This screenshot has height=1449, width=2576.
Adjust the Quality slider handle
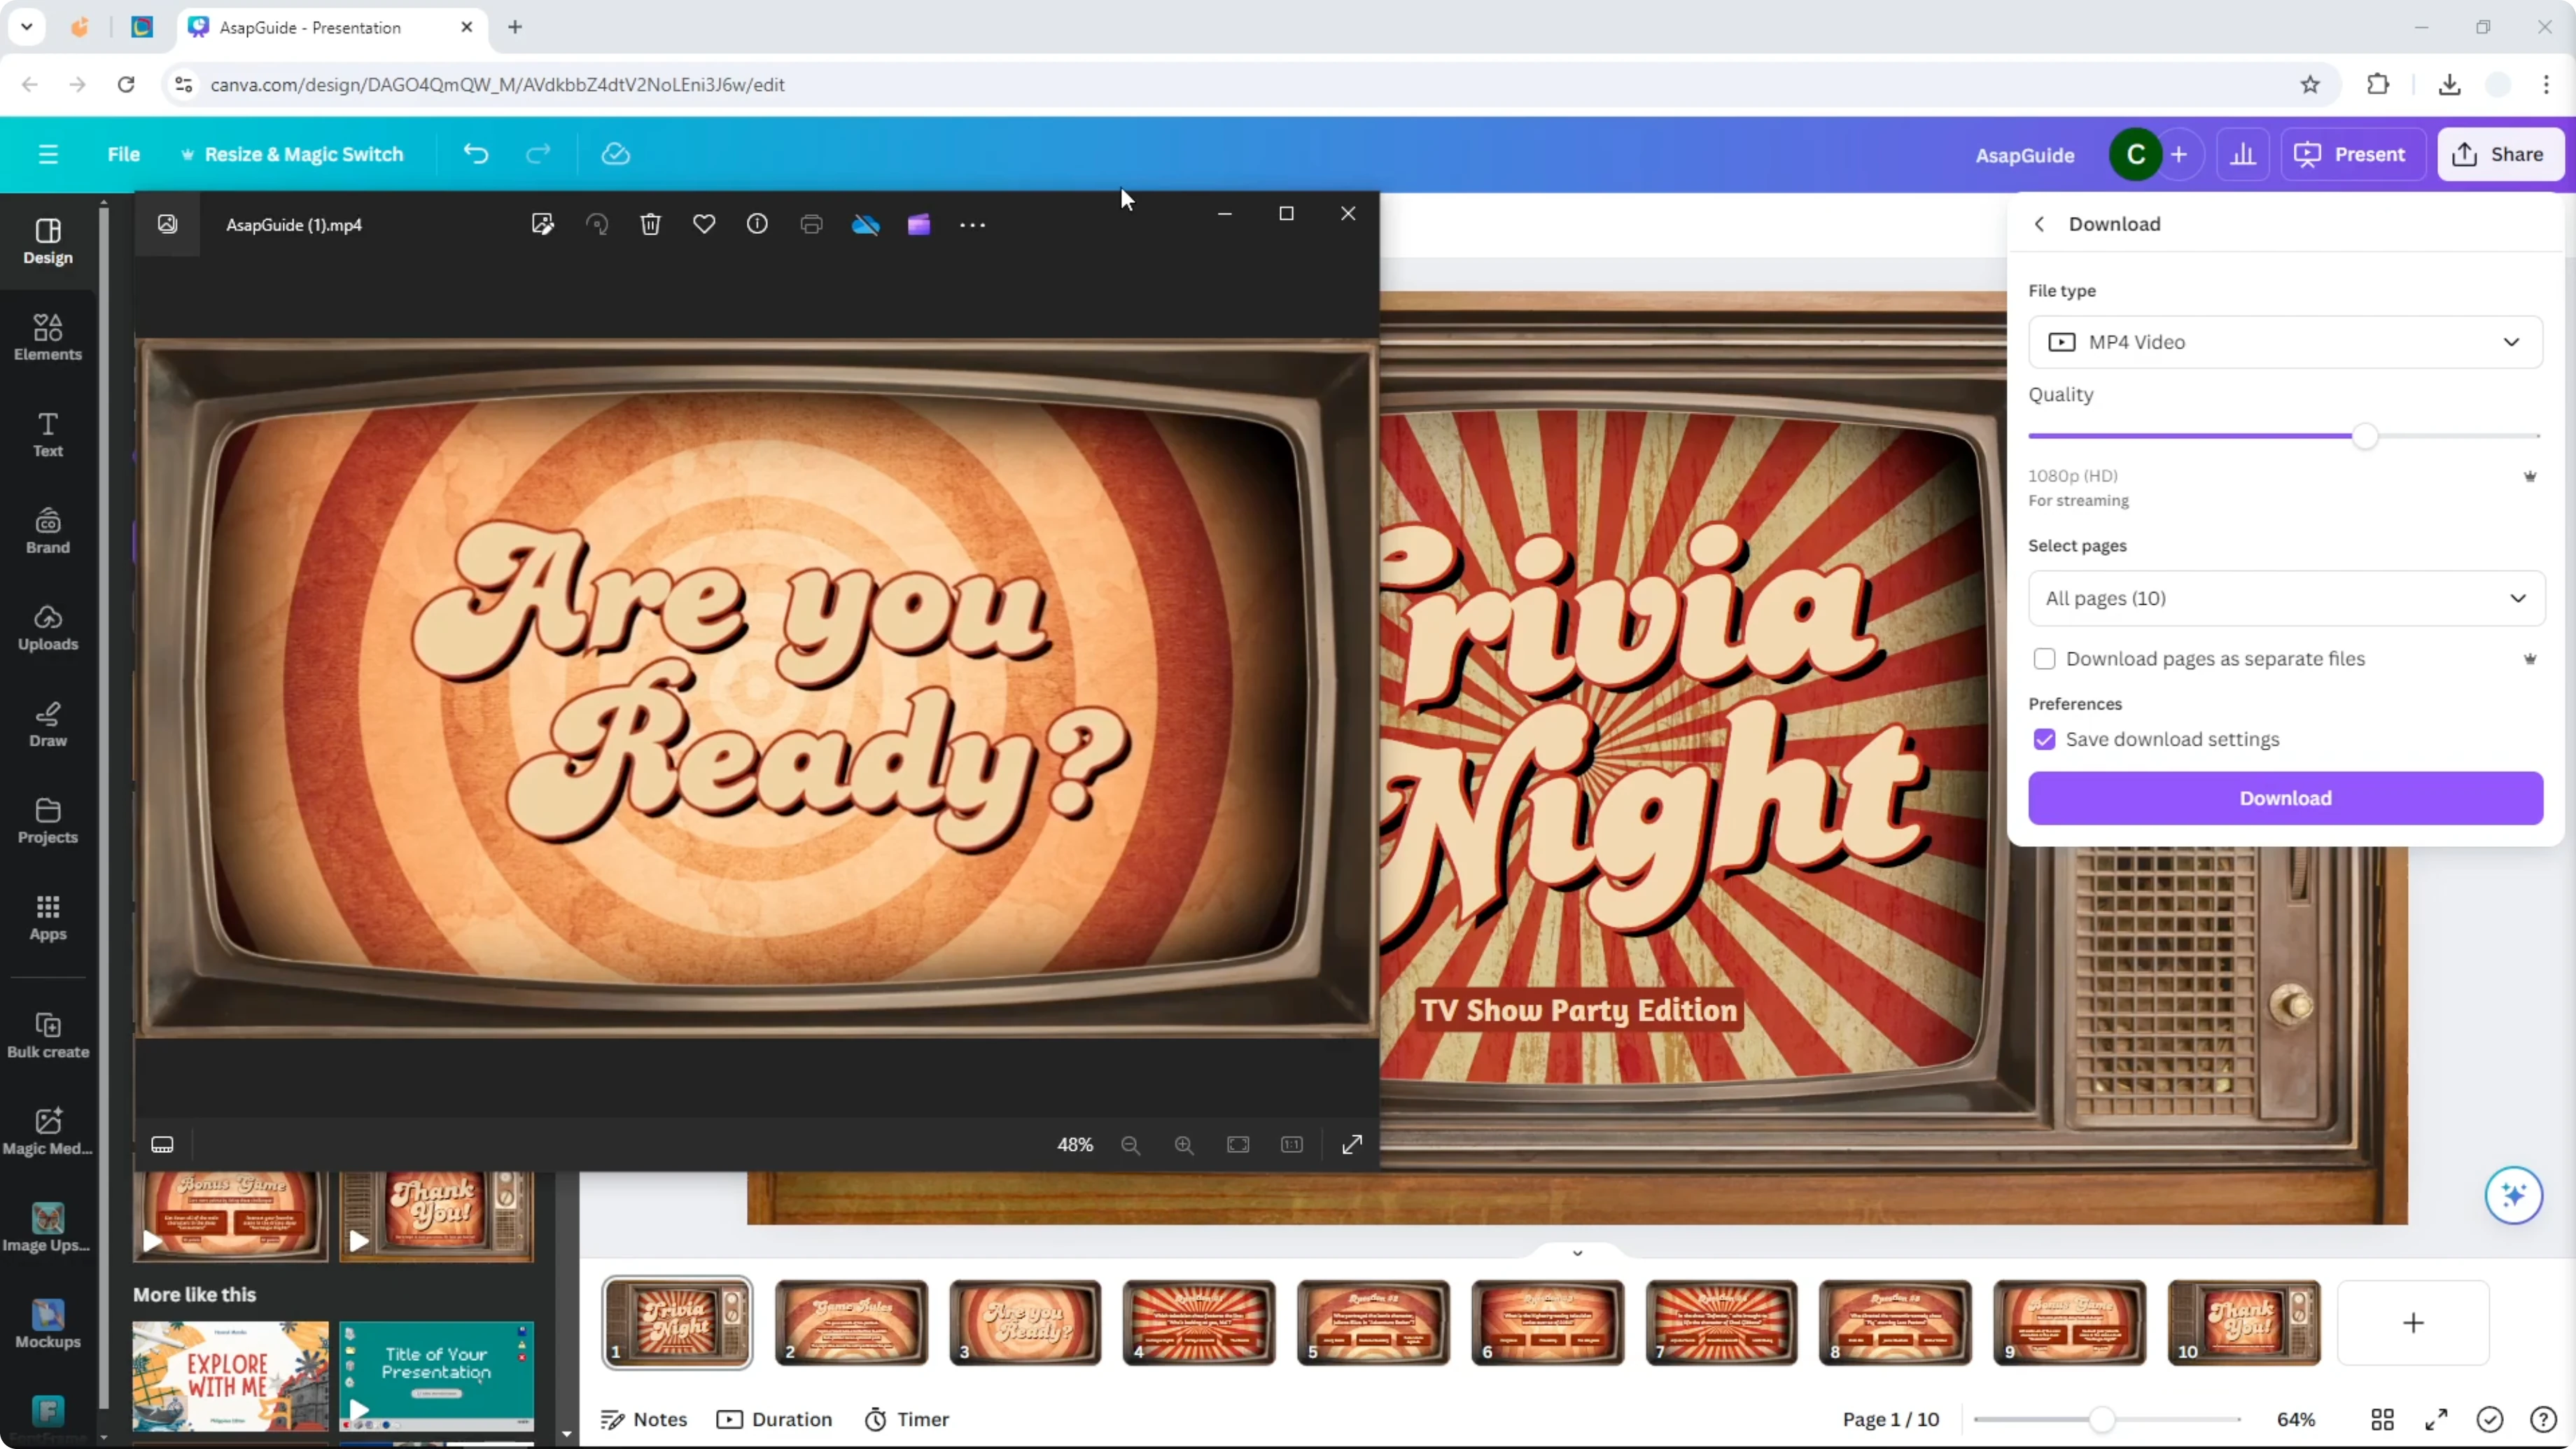[x=2365, y=436]
